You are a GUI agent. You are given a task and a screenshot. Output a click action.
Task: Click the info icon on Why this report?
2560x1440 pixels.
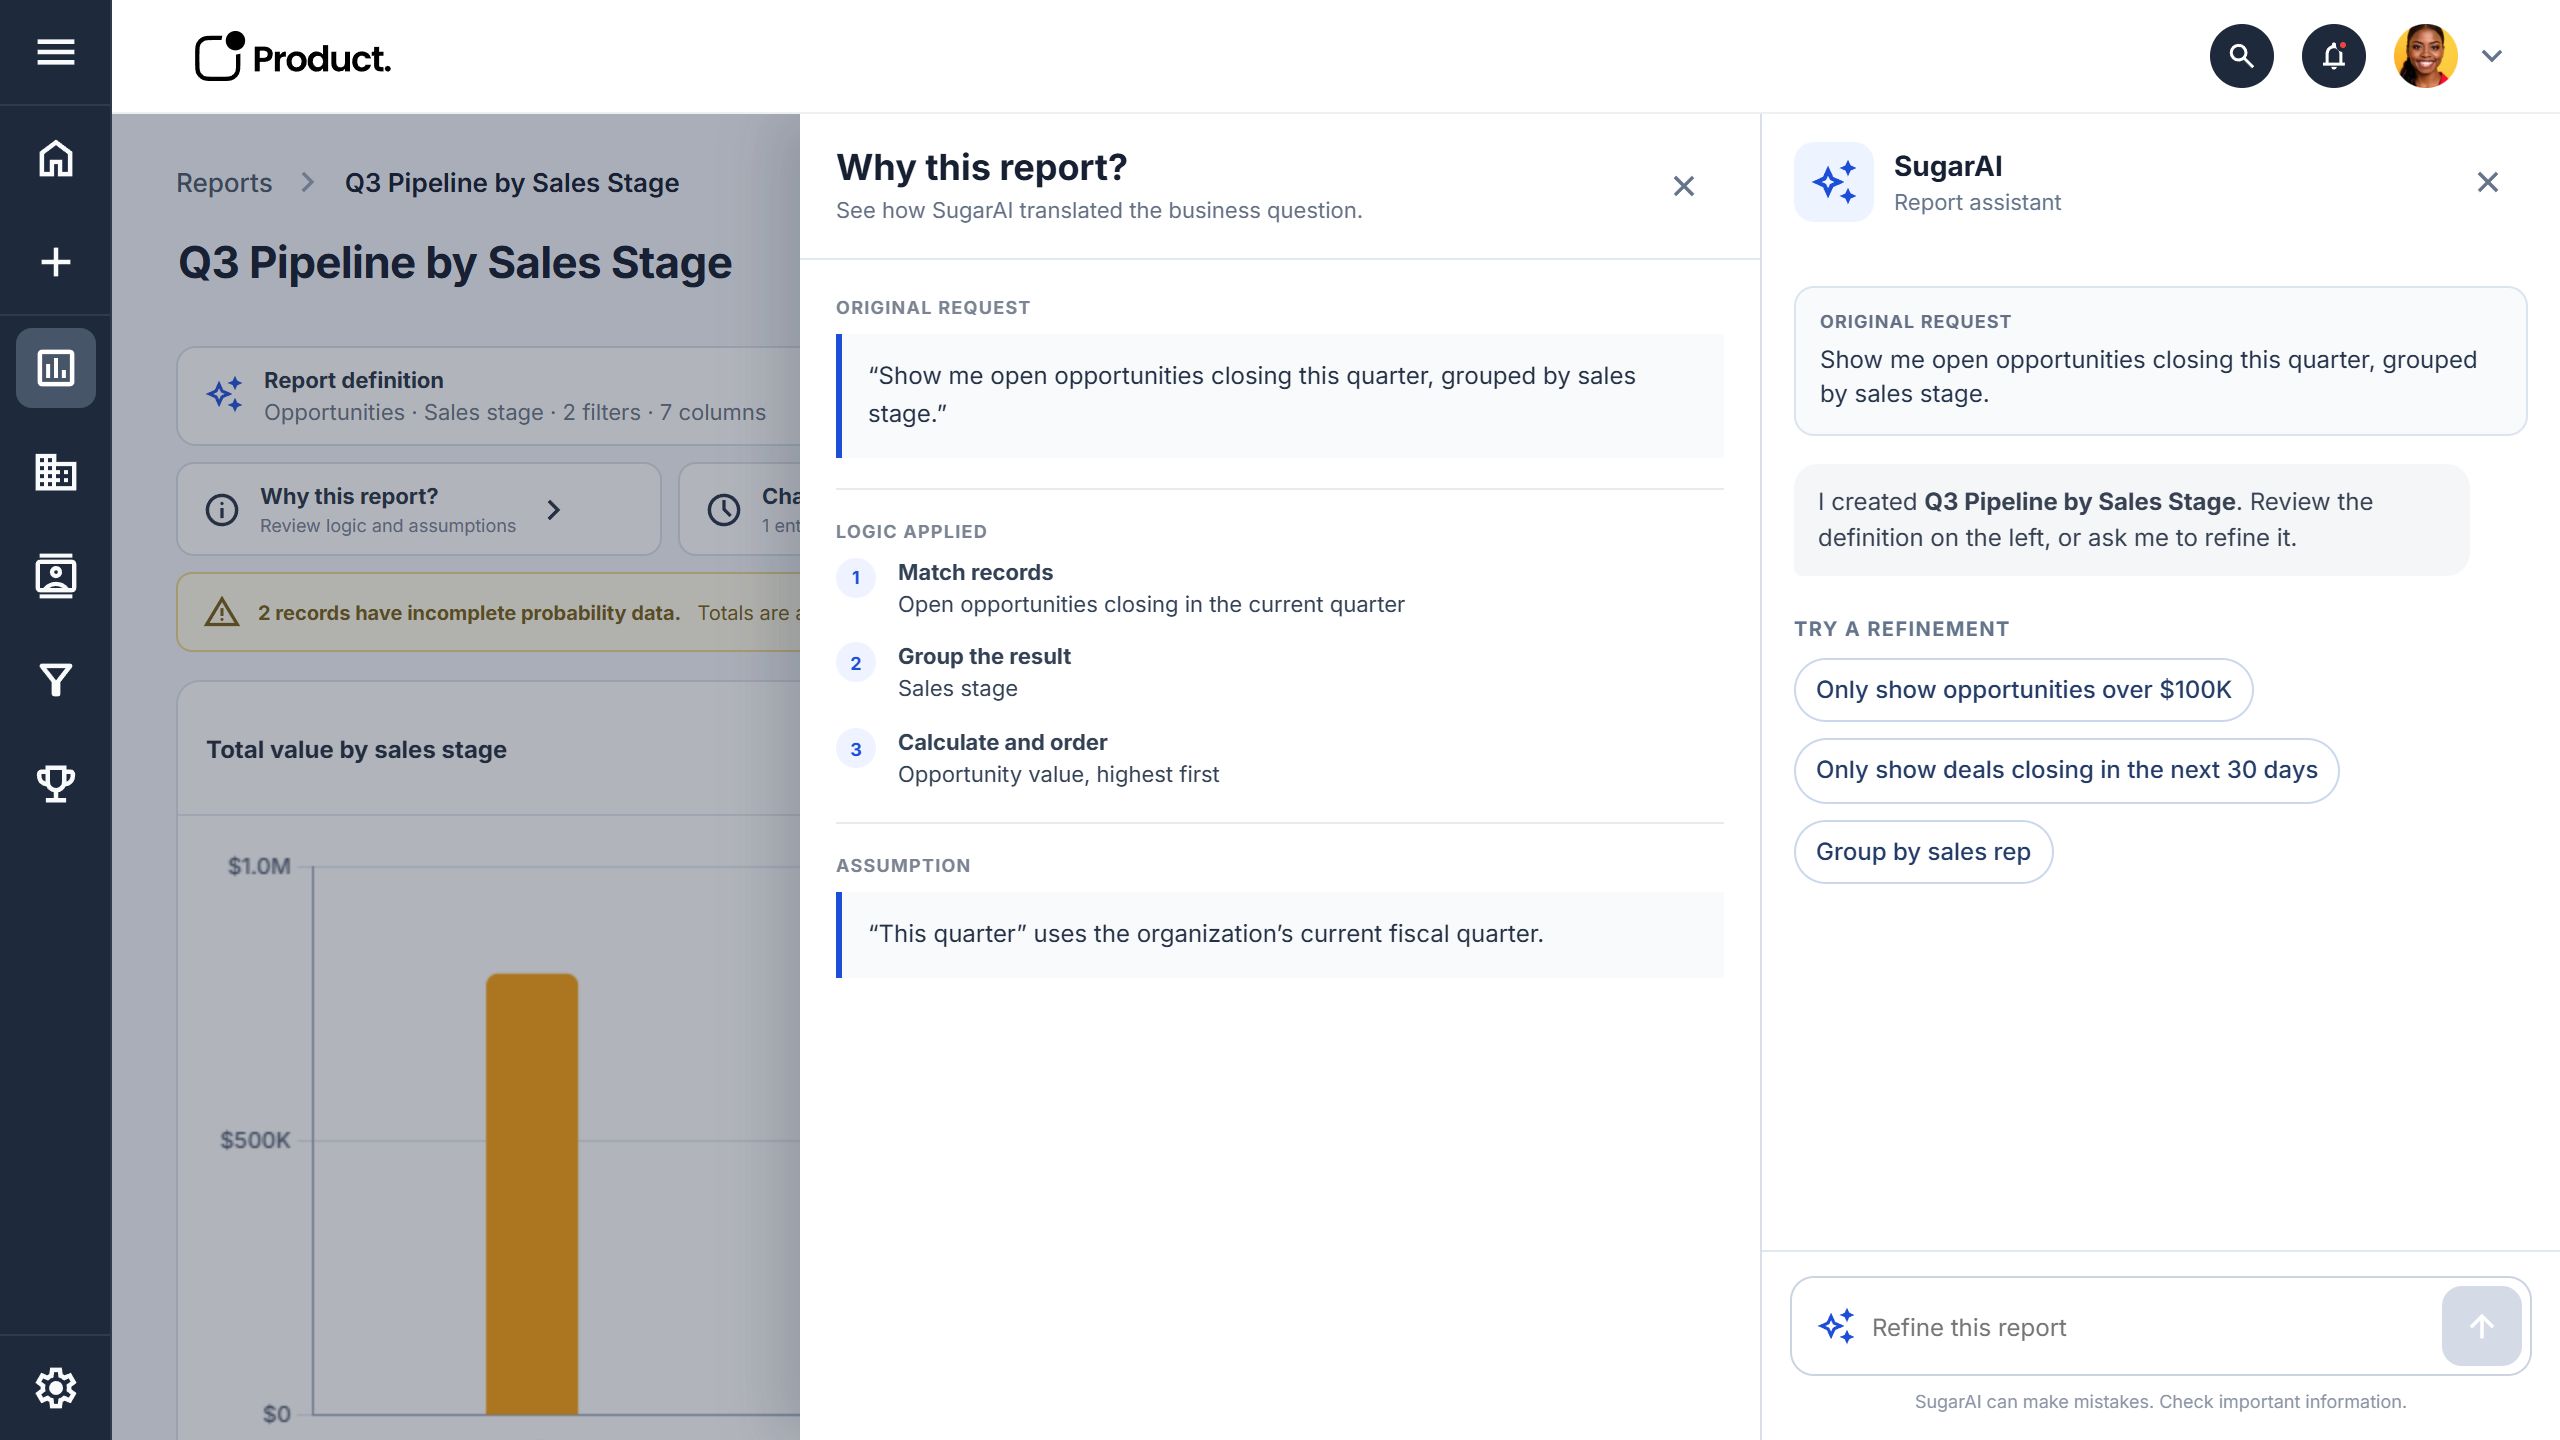222,510
